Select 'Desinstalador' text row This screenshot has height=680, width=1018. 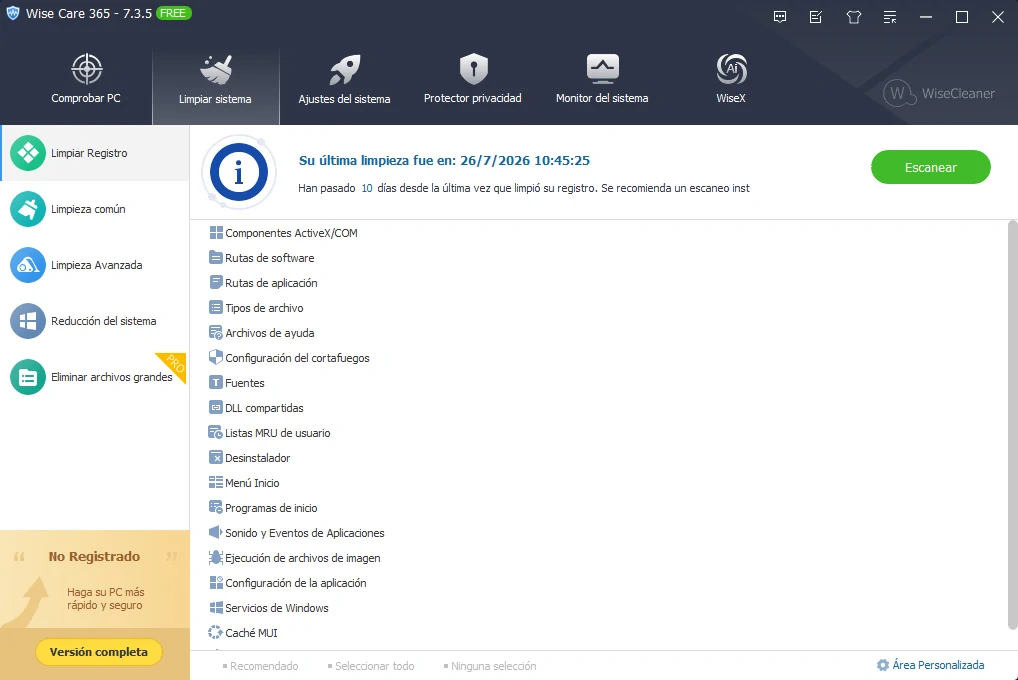coord(258,458)
